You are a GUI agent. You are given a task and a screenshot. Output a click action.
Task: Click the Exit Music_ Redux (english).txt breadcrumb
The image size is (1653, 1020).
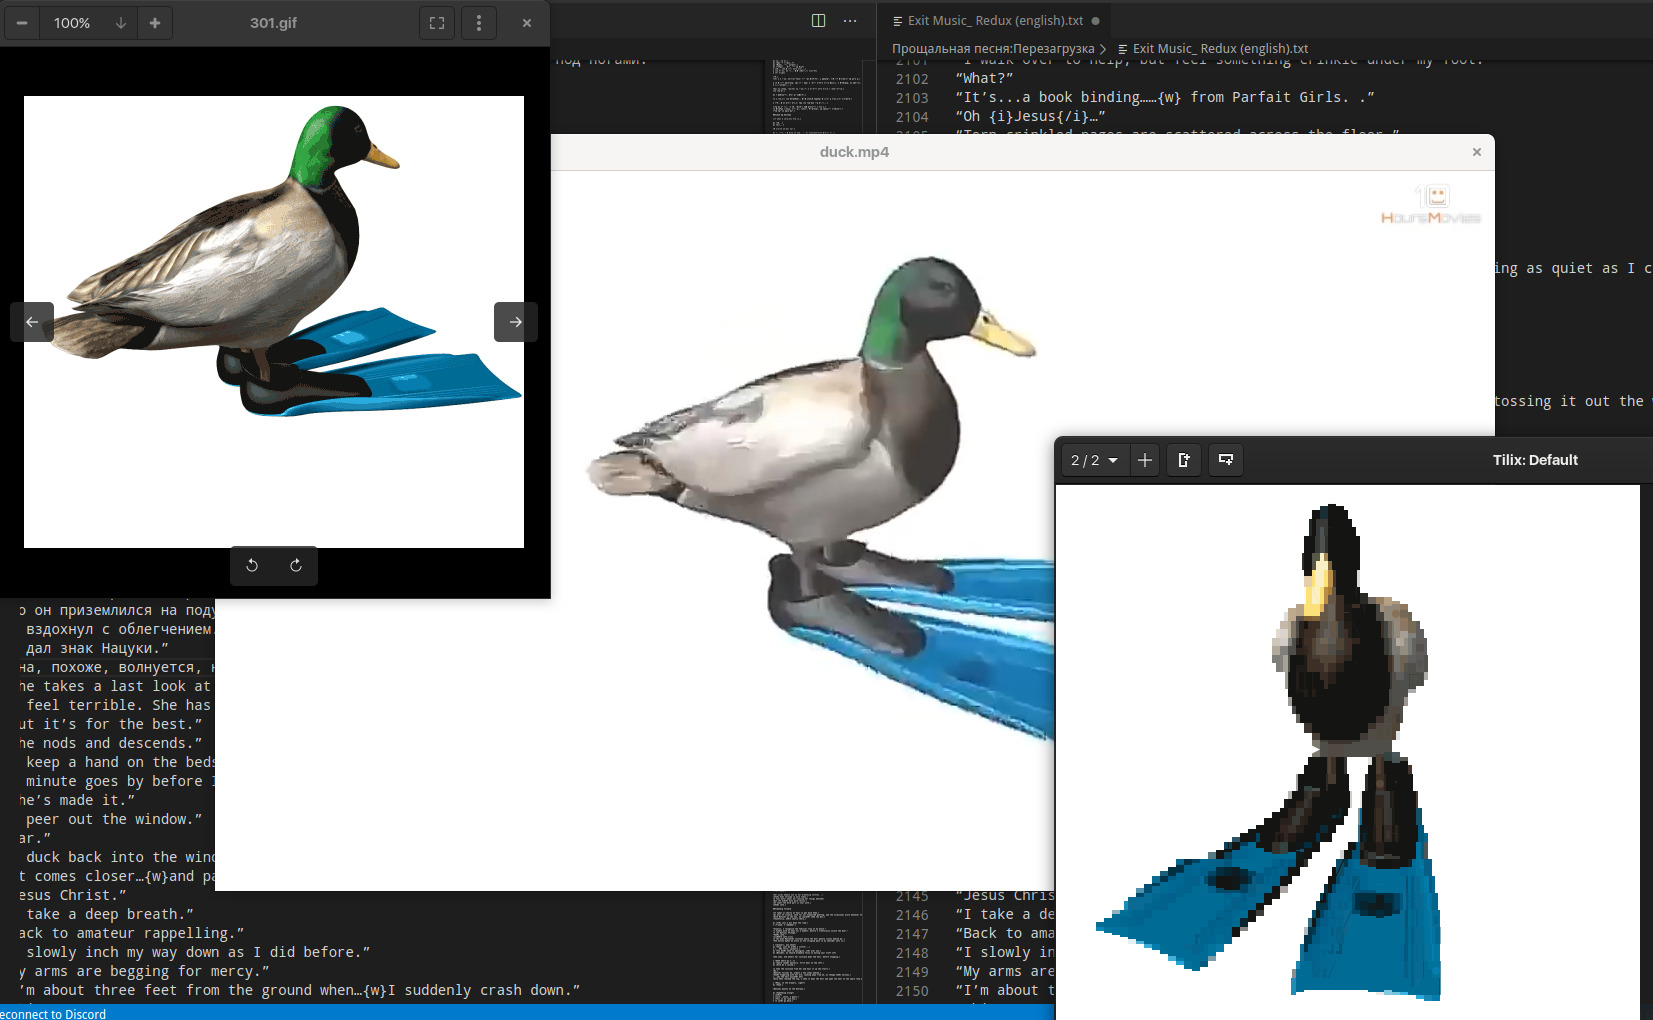coord(1219,49)
